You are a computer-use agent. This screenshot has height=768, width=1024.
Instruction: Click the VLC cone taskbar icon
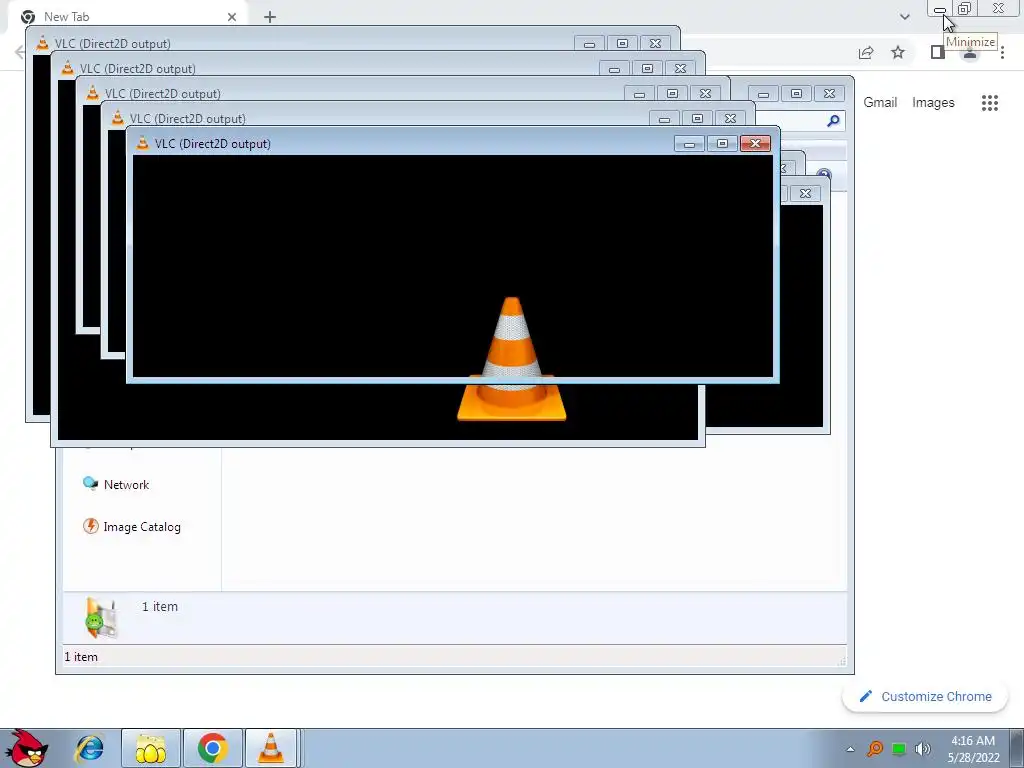(270, 748)
